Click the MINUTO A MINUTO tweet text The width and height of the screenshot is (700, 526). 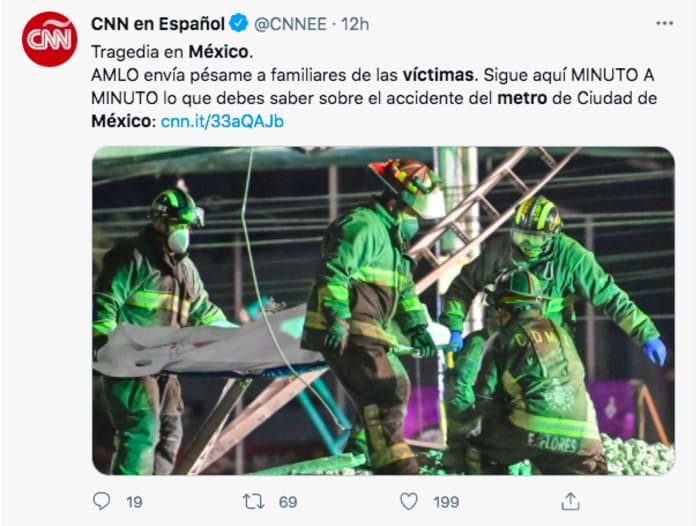(373, 87)
